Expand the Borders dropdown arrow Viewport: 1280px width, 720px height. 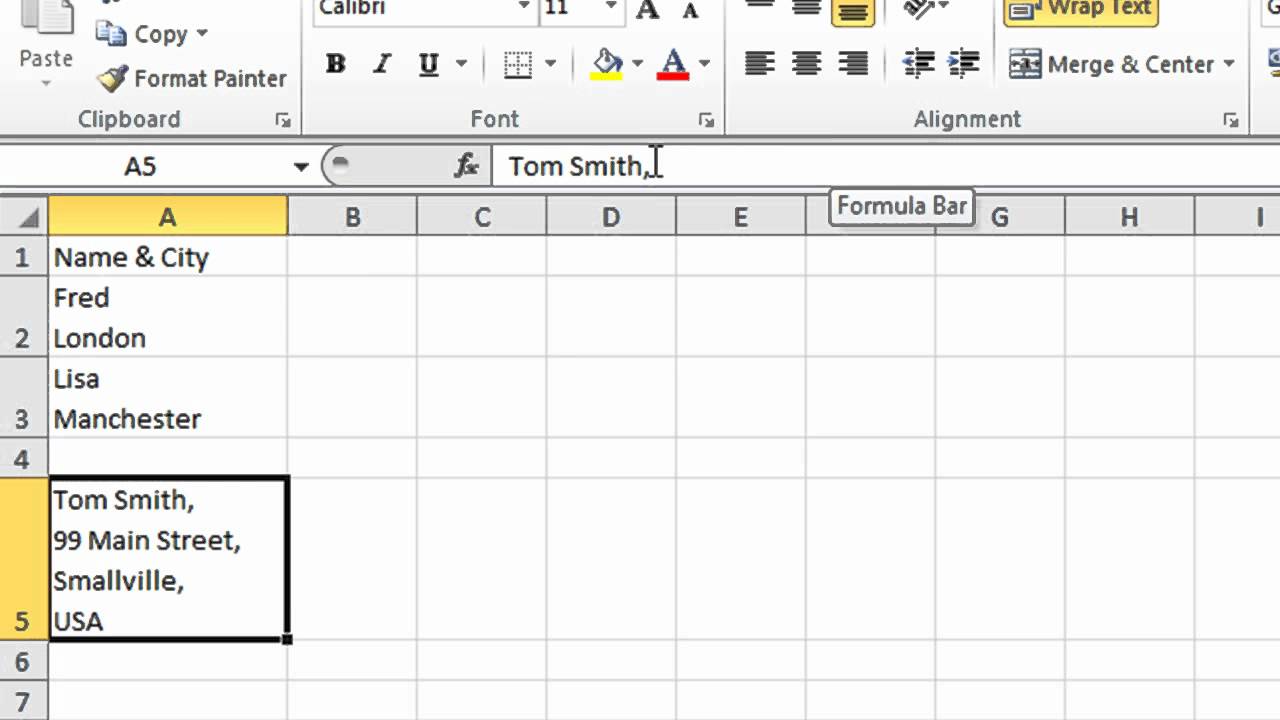click(x=550, y=65)
